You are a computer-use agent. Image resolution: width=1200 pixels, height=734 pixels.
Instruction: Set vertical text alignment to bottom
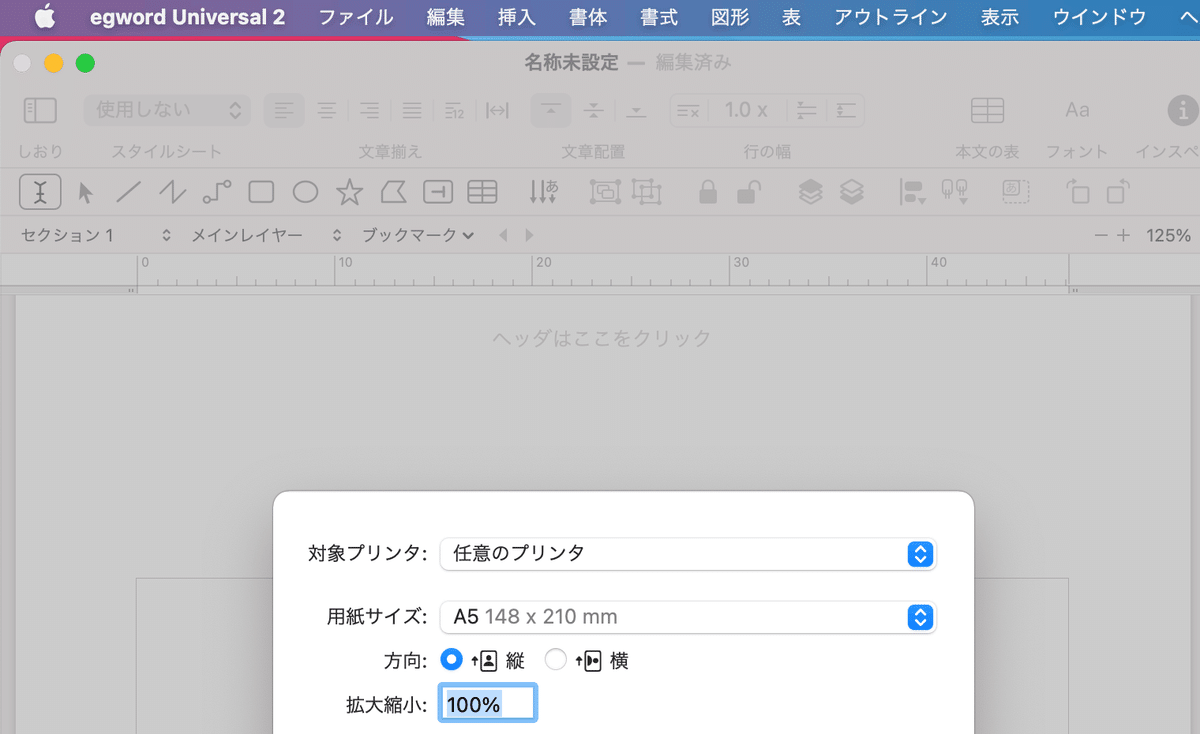click(x=637, y=110)
